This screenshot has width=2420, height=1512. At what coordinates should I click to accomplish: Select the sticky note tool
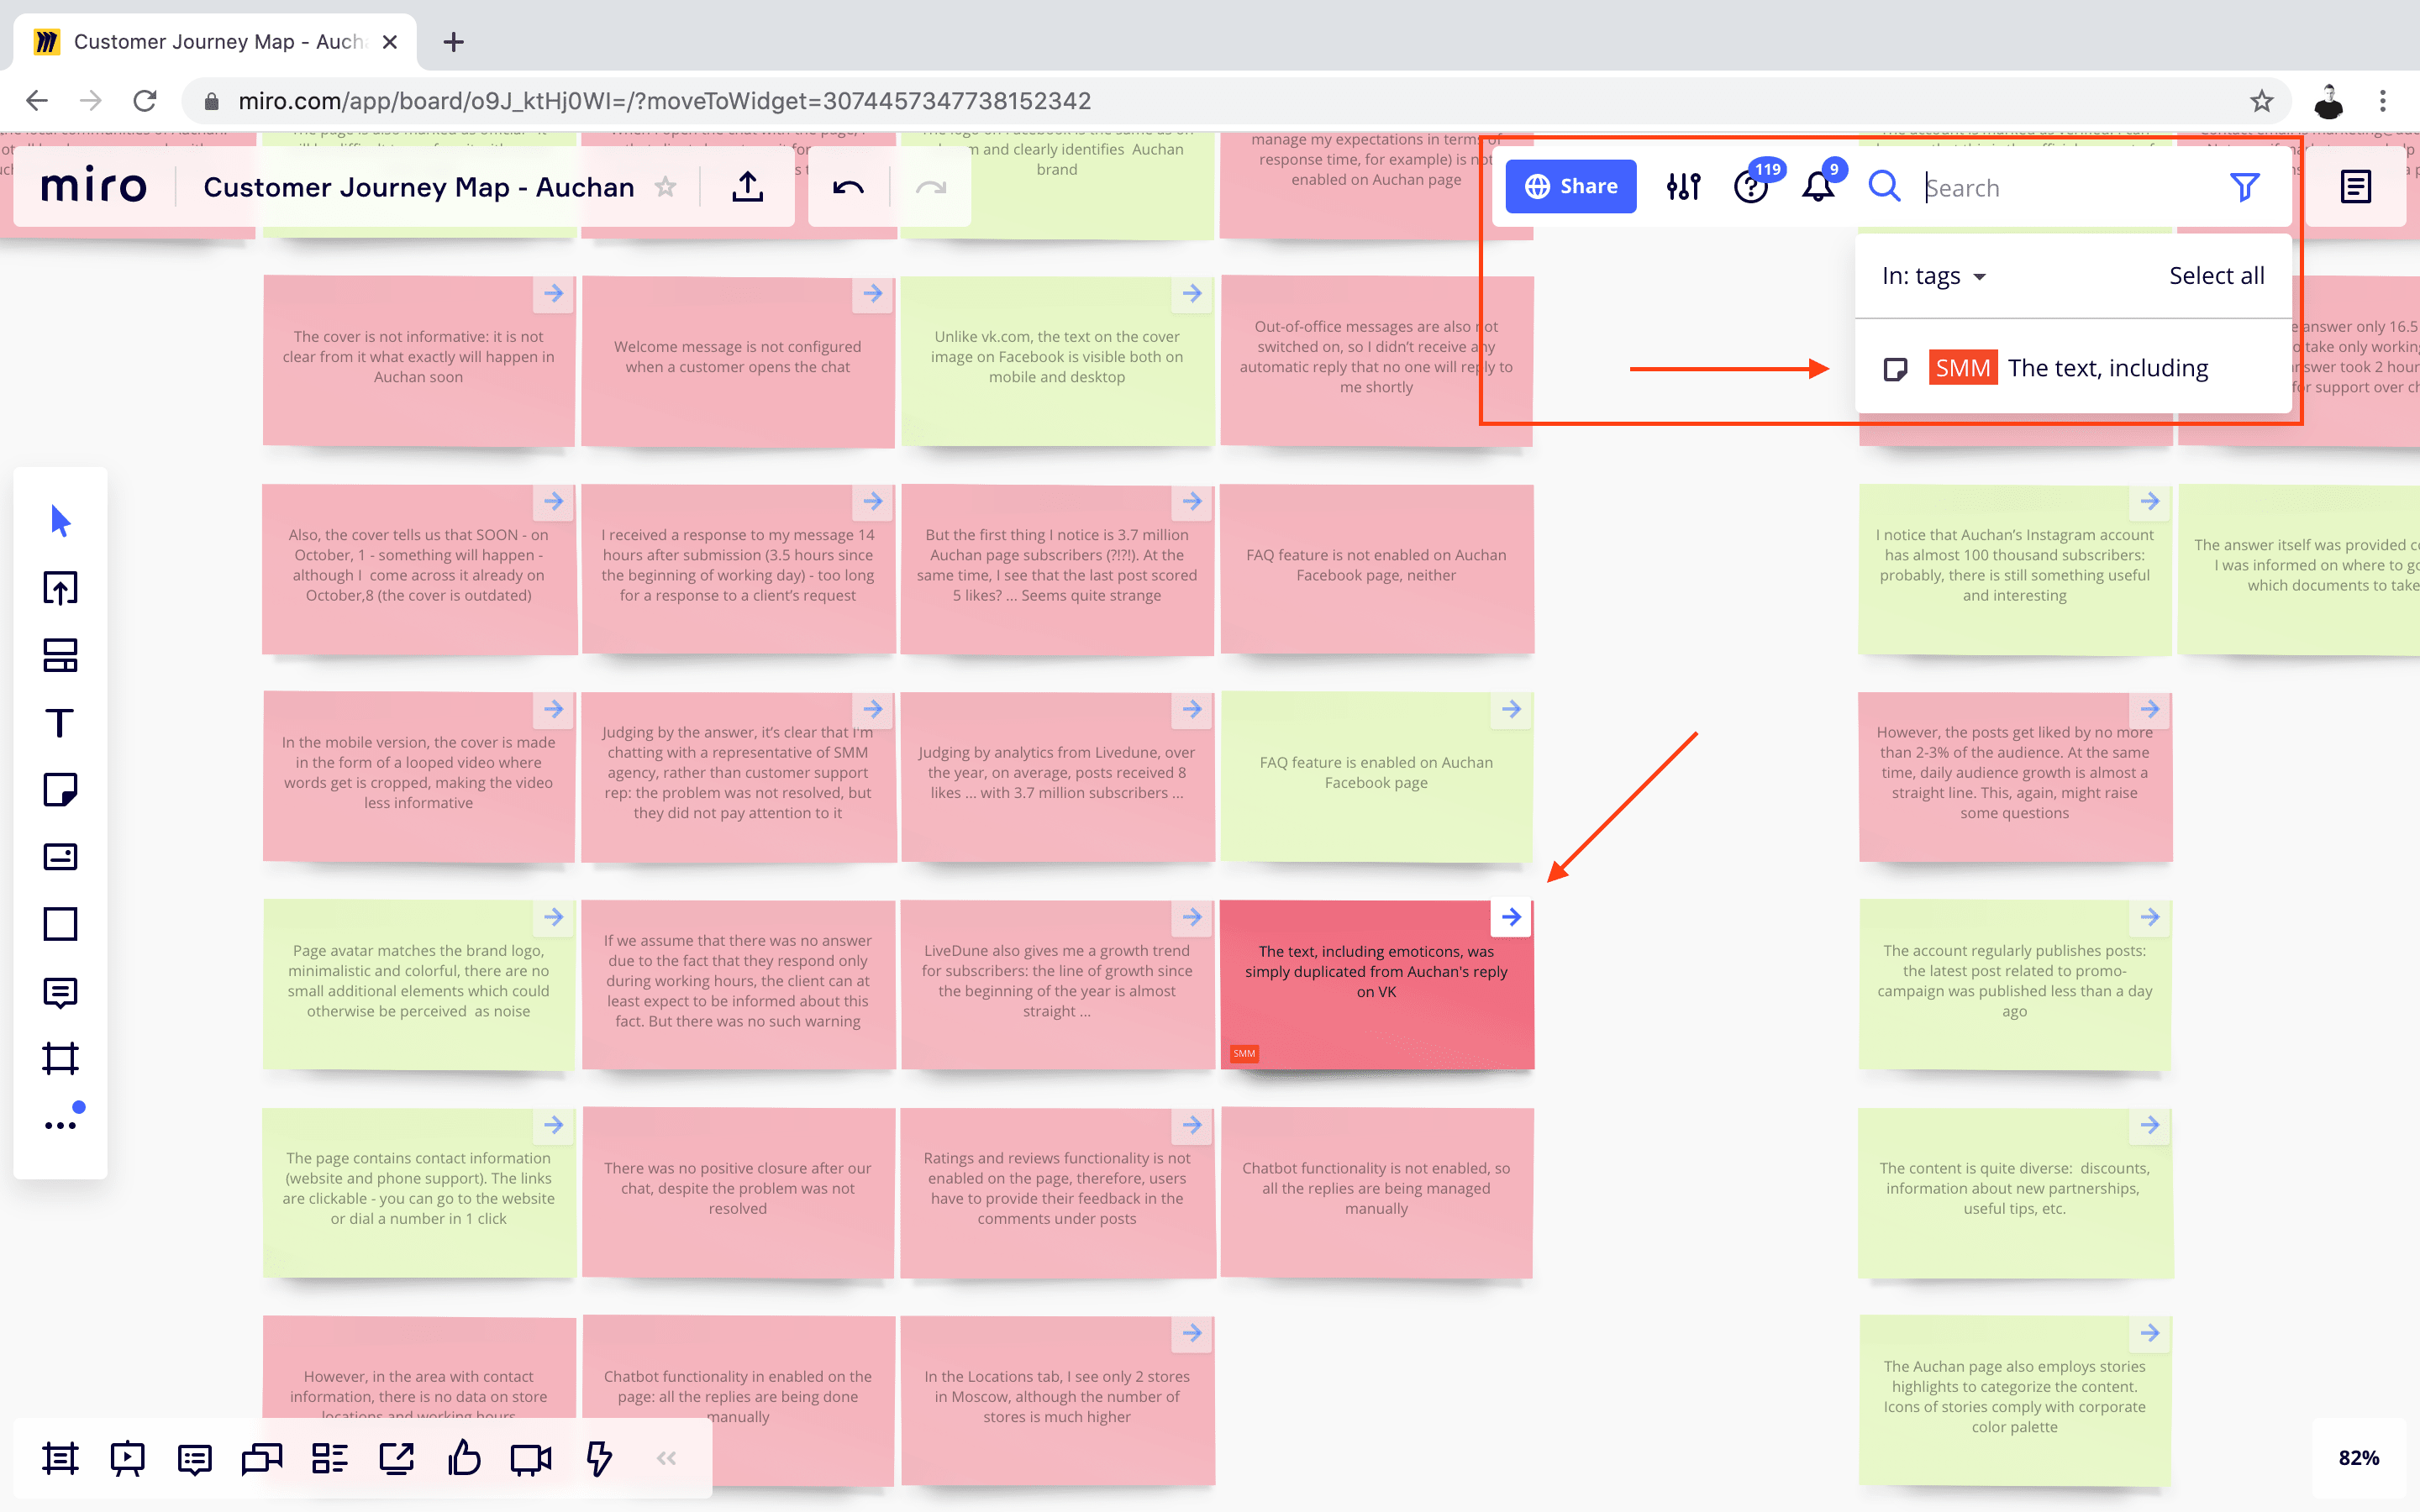(x=60, y=790)
